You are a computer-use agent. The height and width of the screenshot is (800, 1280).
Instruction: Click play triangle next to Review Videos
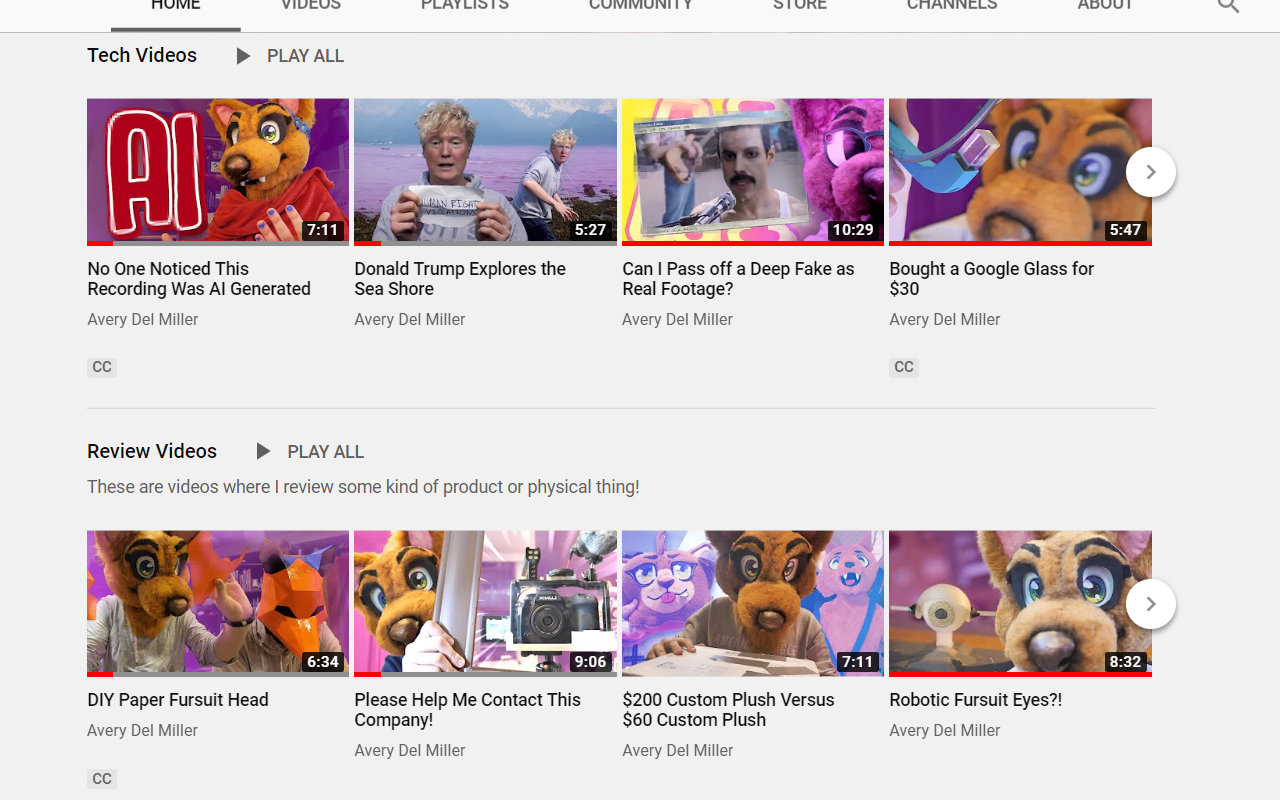263,451
